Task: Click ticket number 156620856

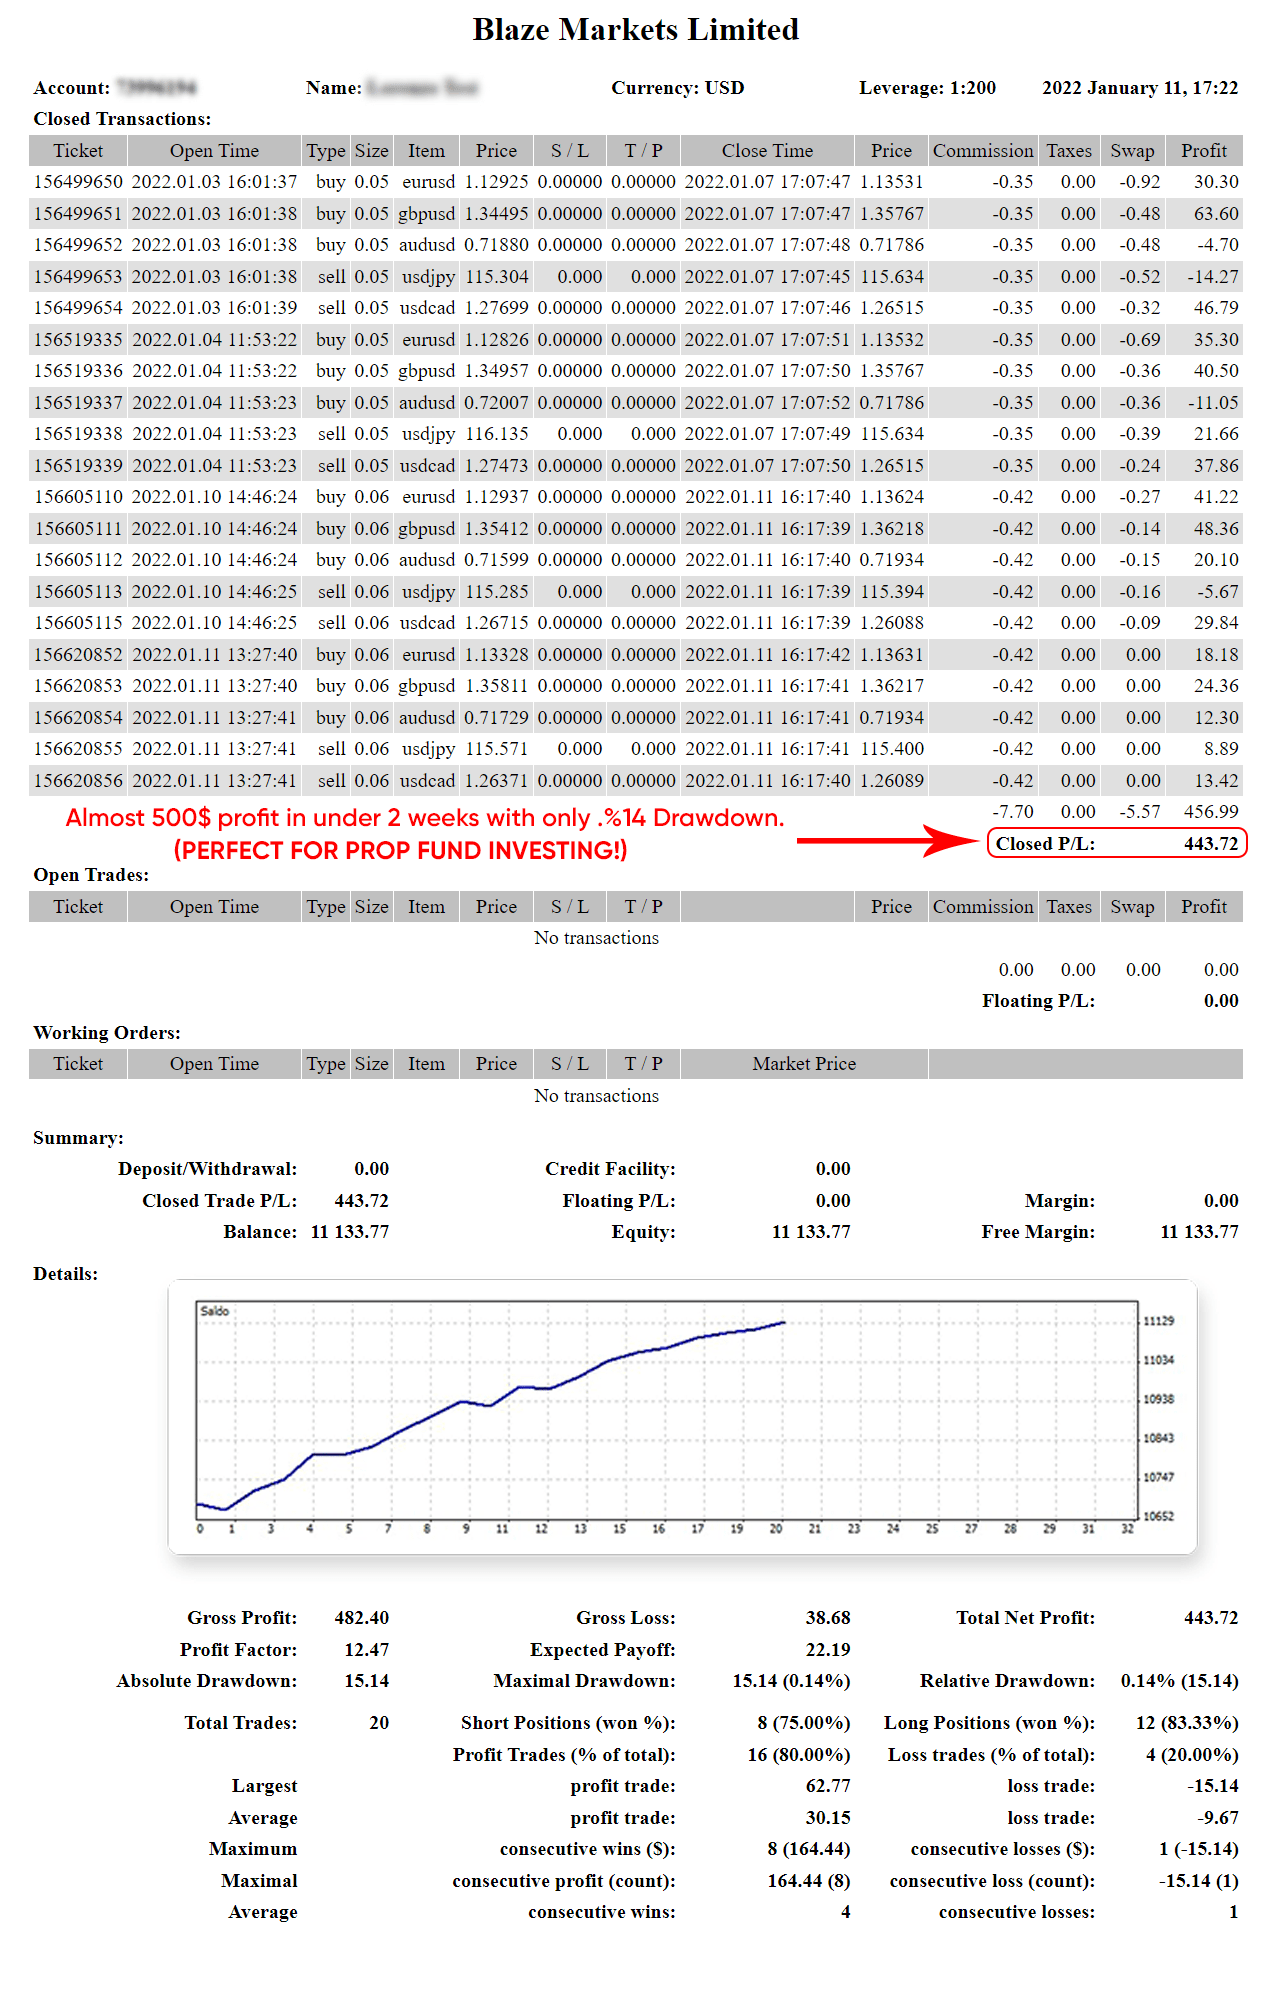Action: pyautogui.click(x=78, y=781)
